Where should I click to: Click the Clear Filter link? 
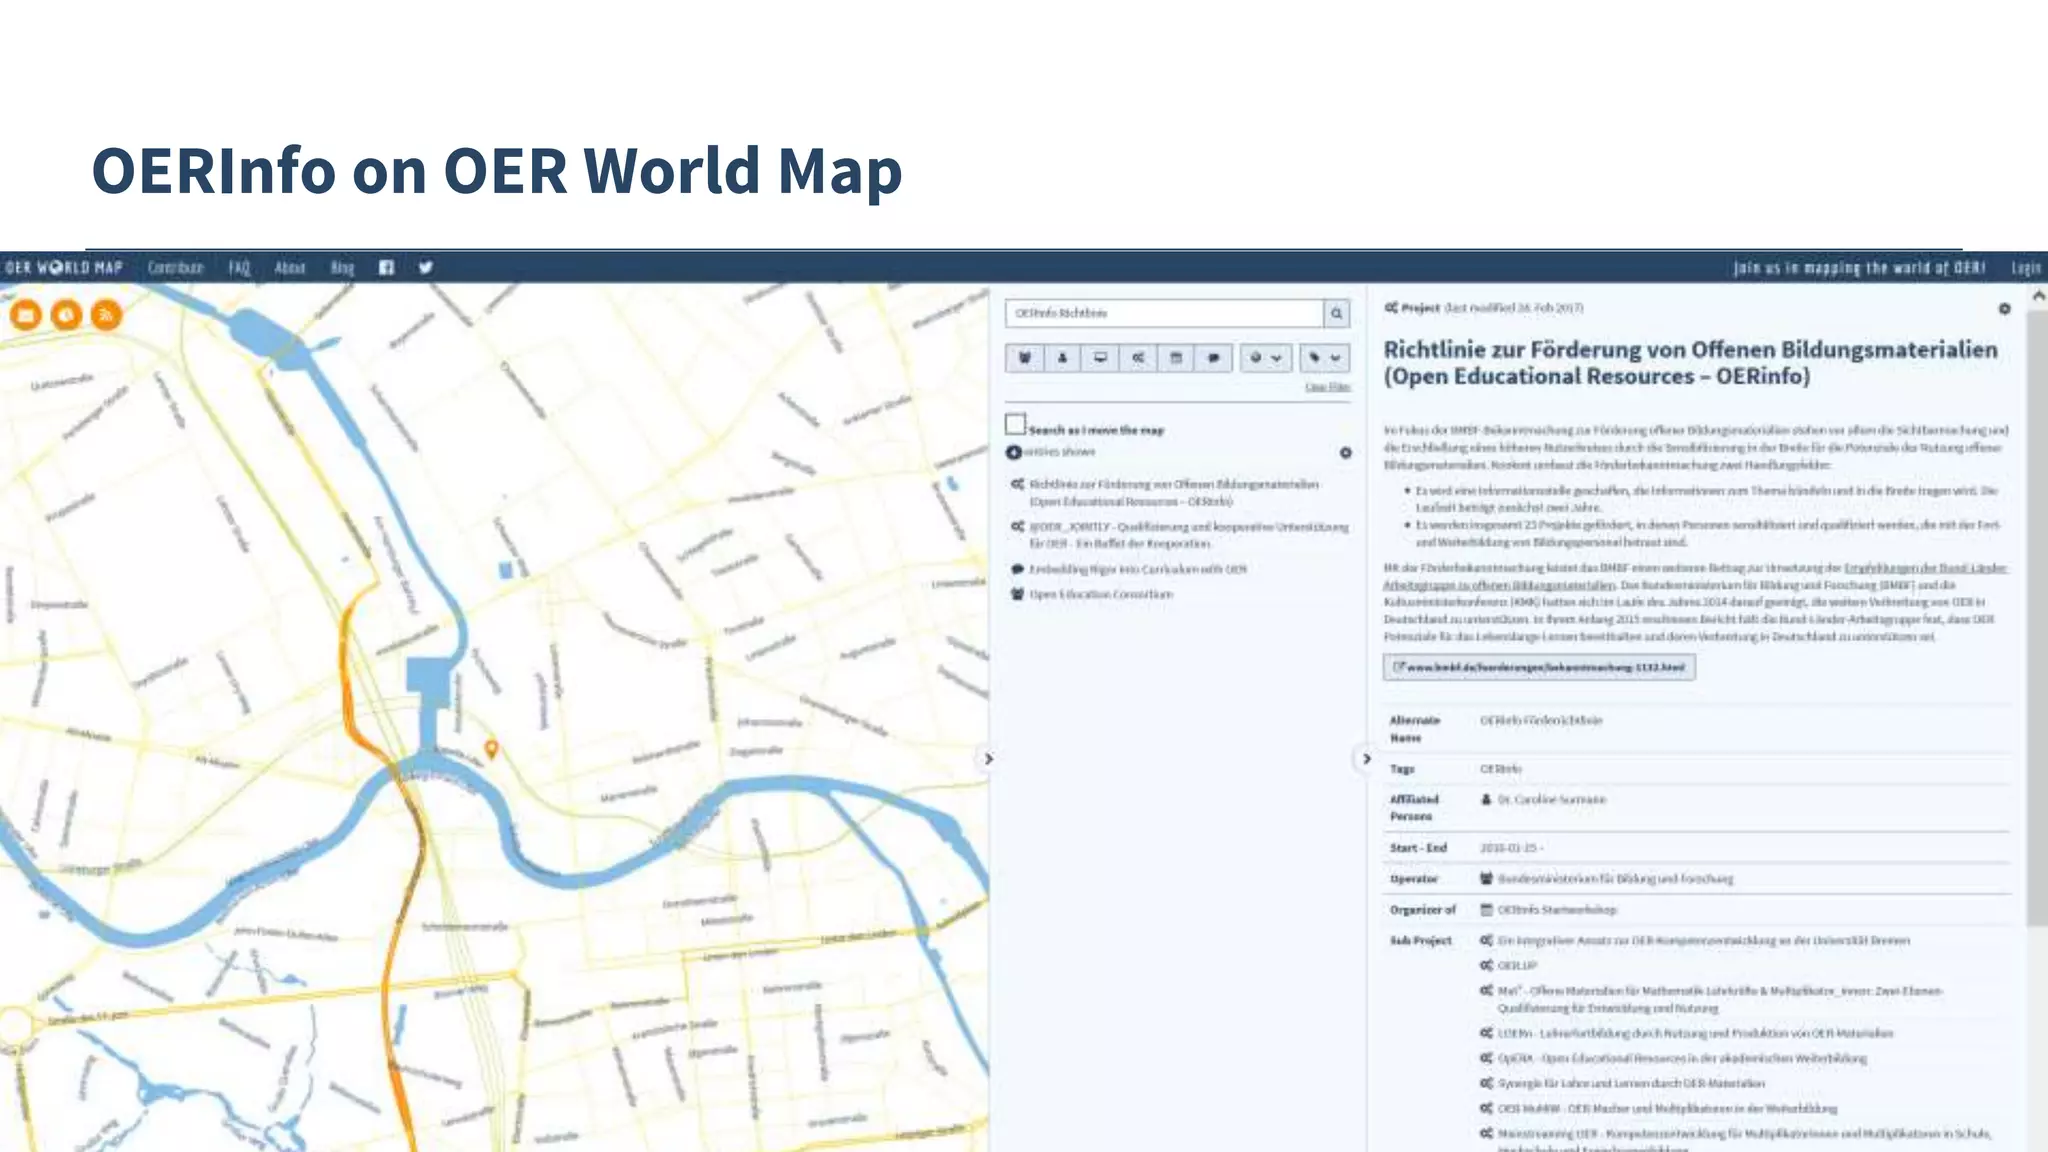pos(1327,387)
